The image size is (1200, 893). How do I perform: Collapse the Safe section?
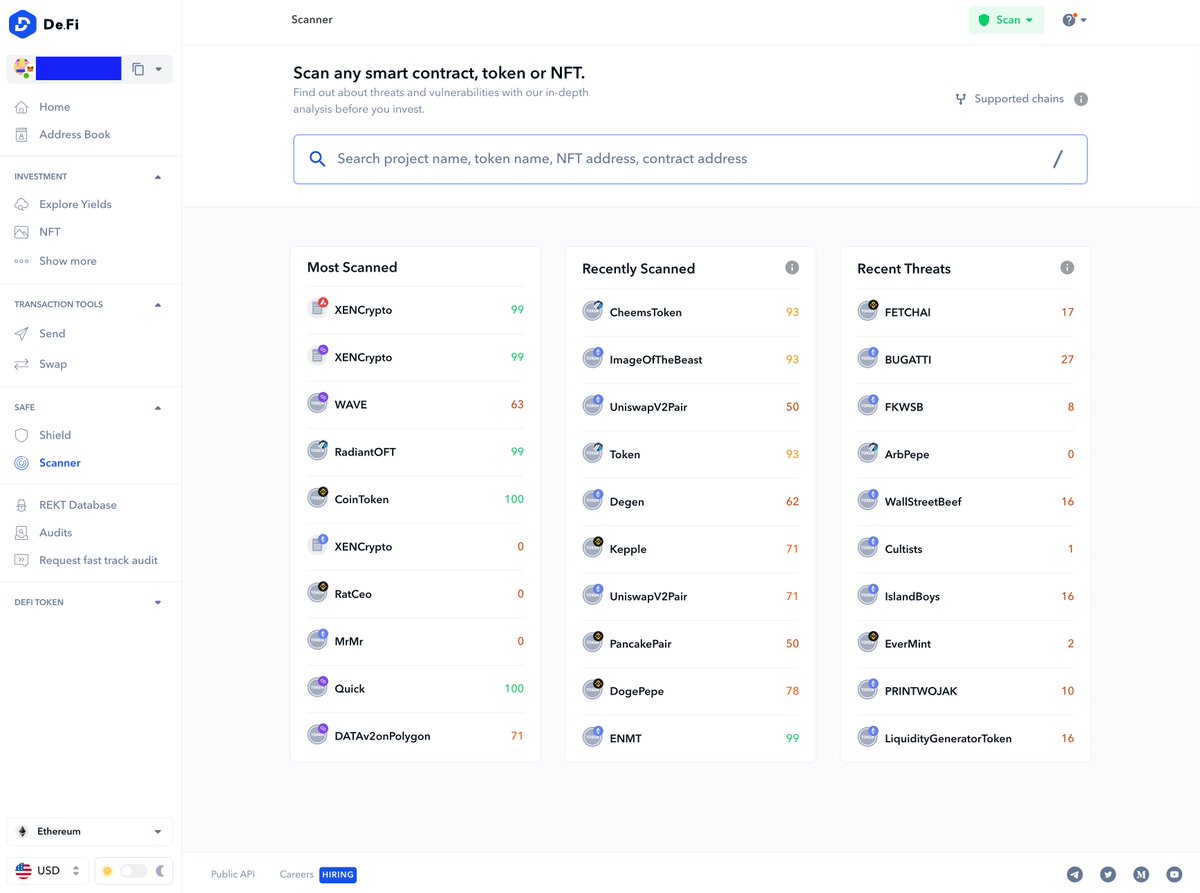[x=158, y=408]
